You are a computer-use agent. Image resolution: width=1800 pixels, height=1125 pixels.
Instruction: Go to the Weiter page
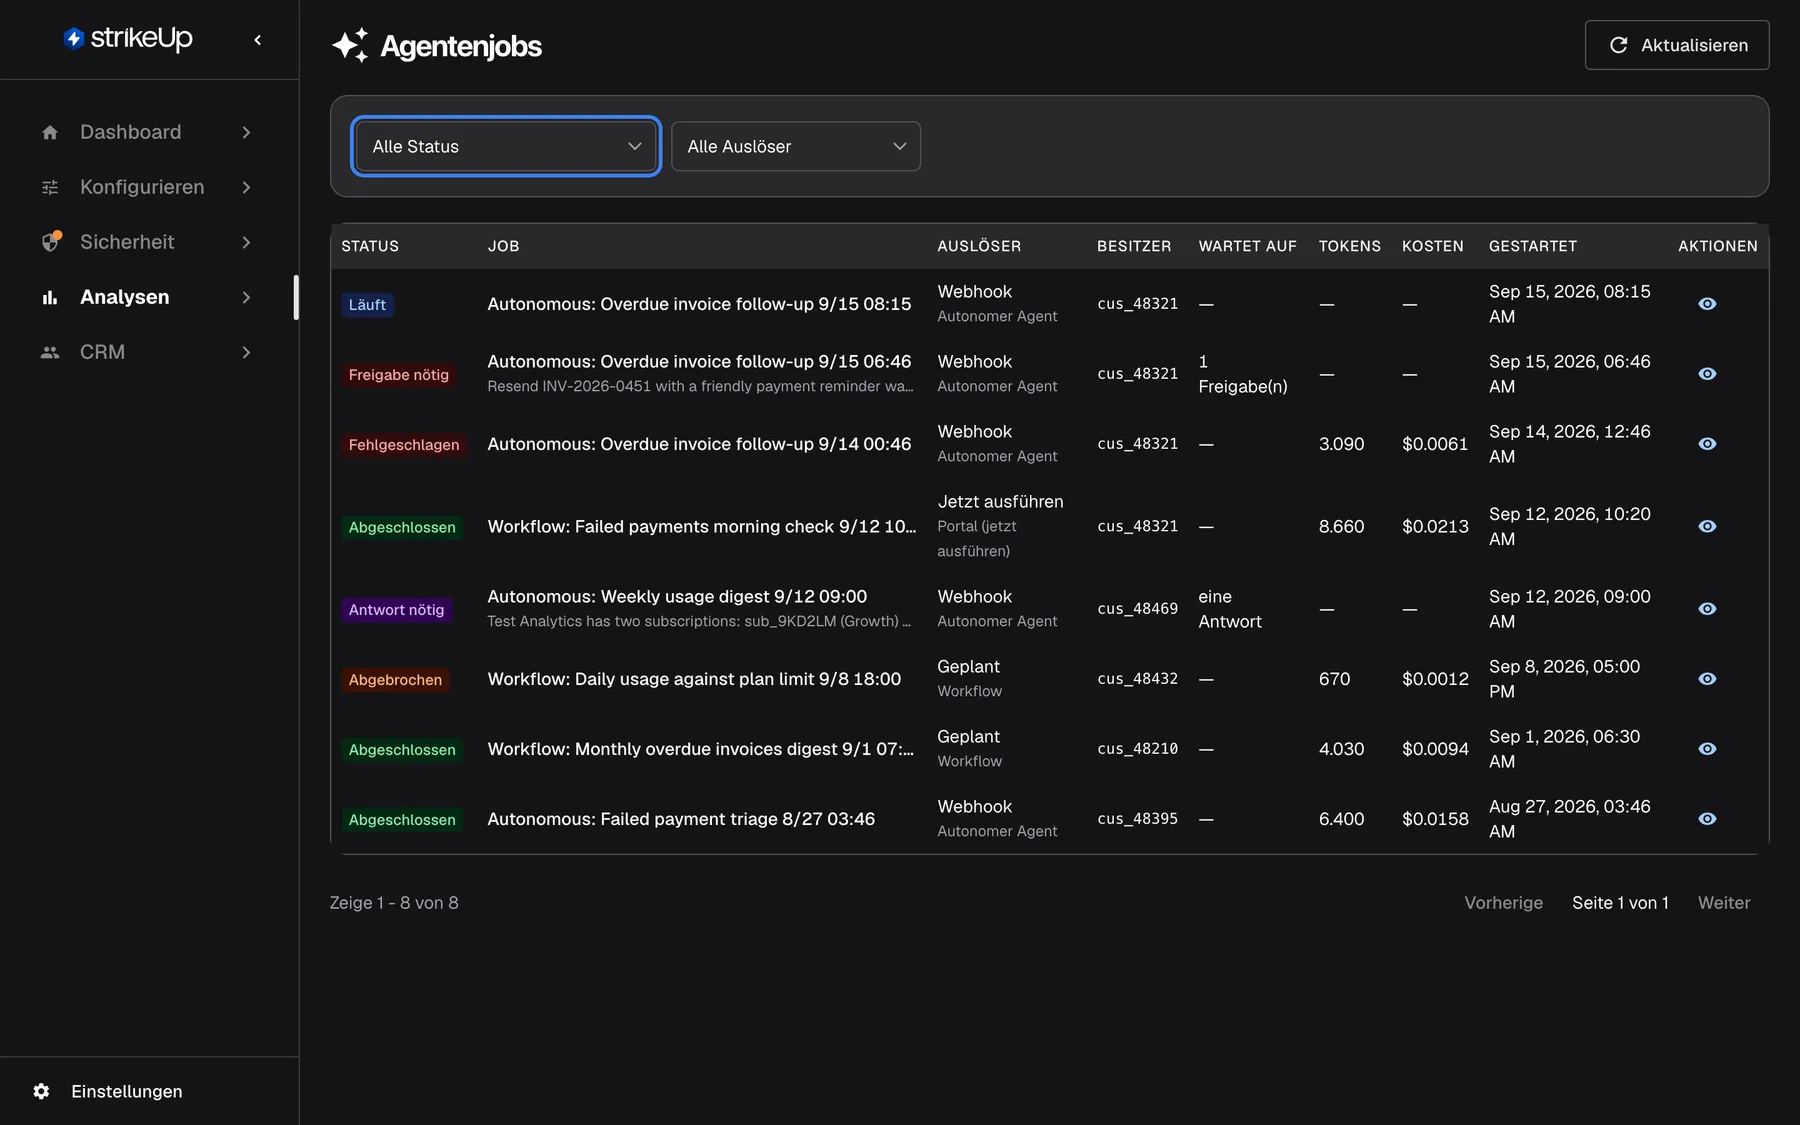tap(1724, 903)
